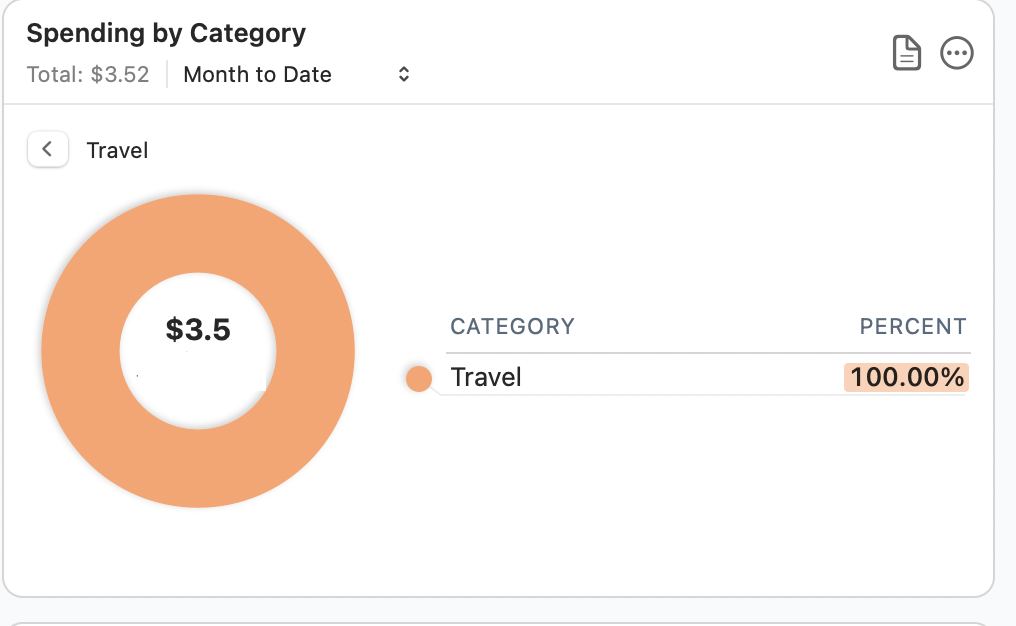Image resolution: width=1016 pixels, height=626 pixels.
Task: Click the divider line under the header
Action: point(500,104)
